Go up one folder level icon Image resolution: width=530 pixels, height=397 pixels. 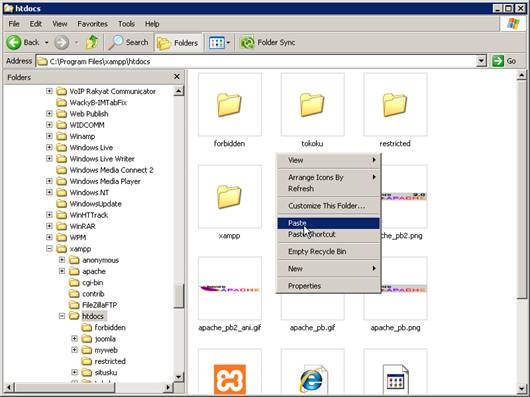point(92,42)
